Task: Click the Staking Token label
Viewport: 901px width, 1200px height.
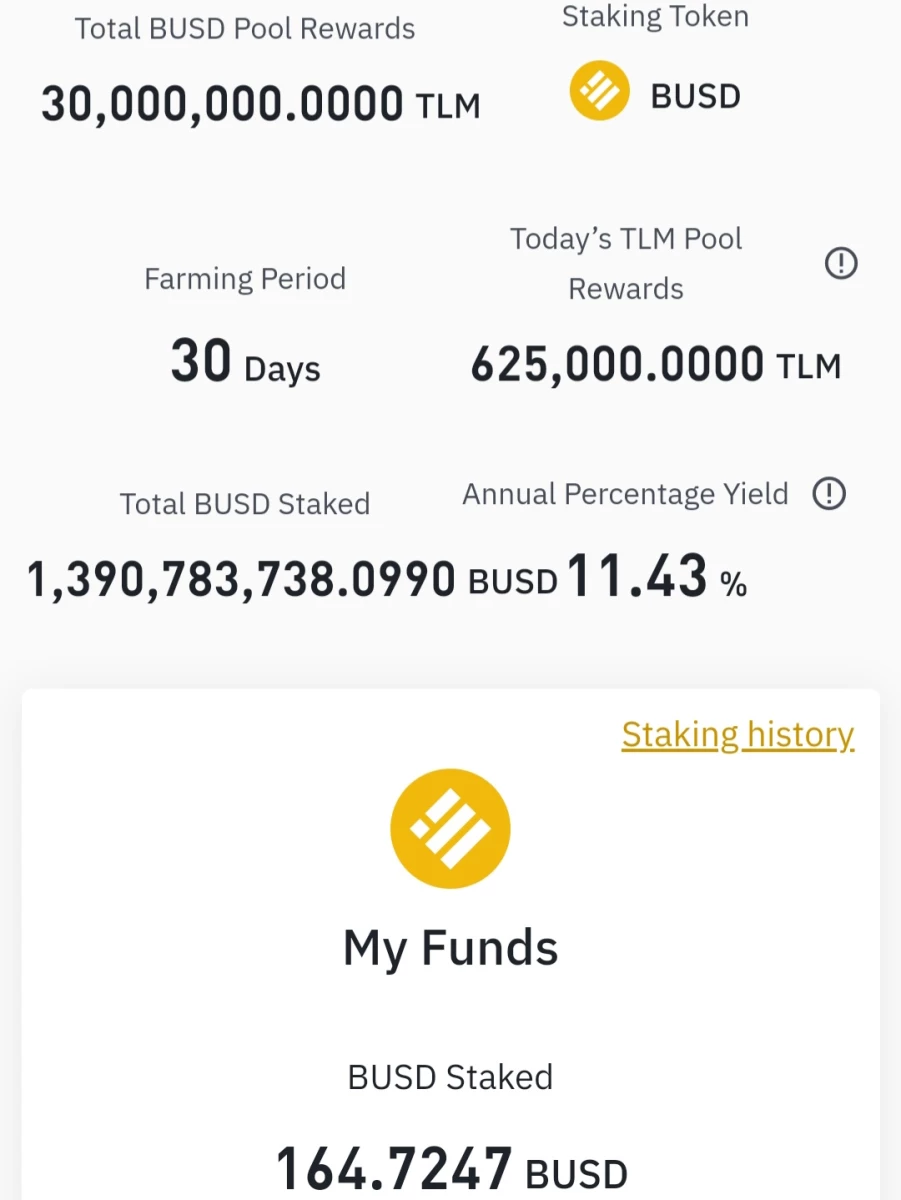Action: point(655,16)
